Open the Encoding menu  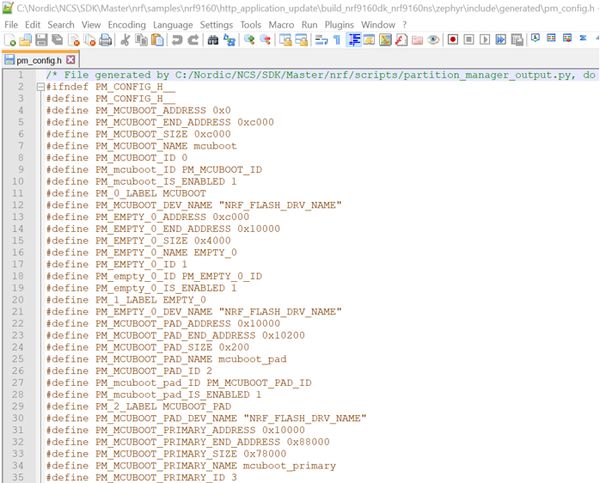pos(127,24)
